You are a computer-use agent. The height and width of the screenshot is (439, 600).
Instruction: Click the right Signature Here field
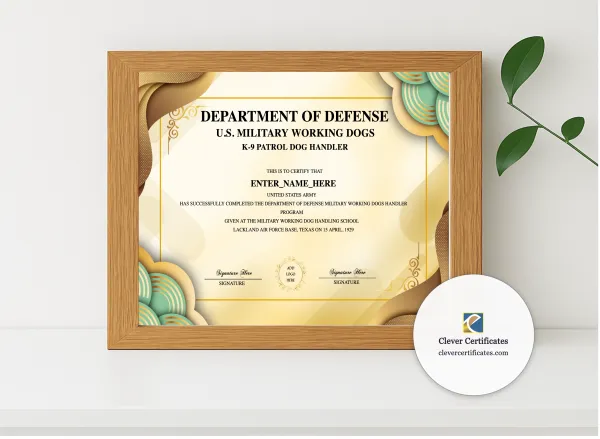pyautogui.click(x=347, y=273)
